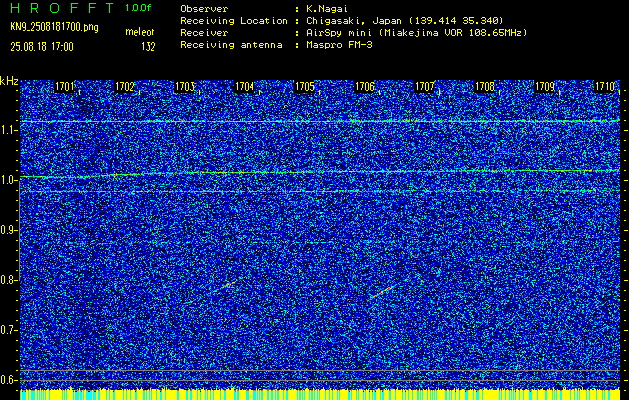Click time marker 1709
The width and height of the screenshot is (629, 400).
[545, 86]
